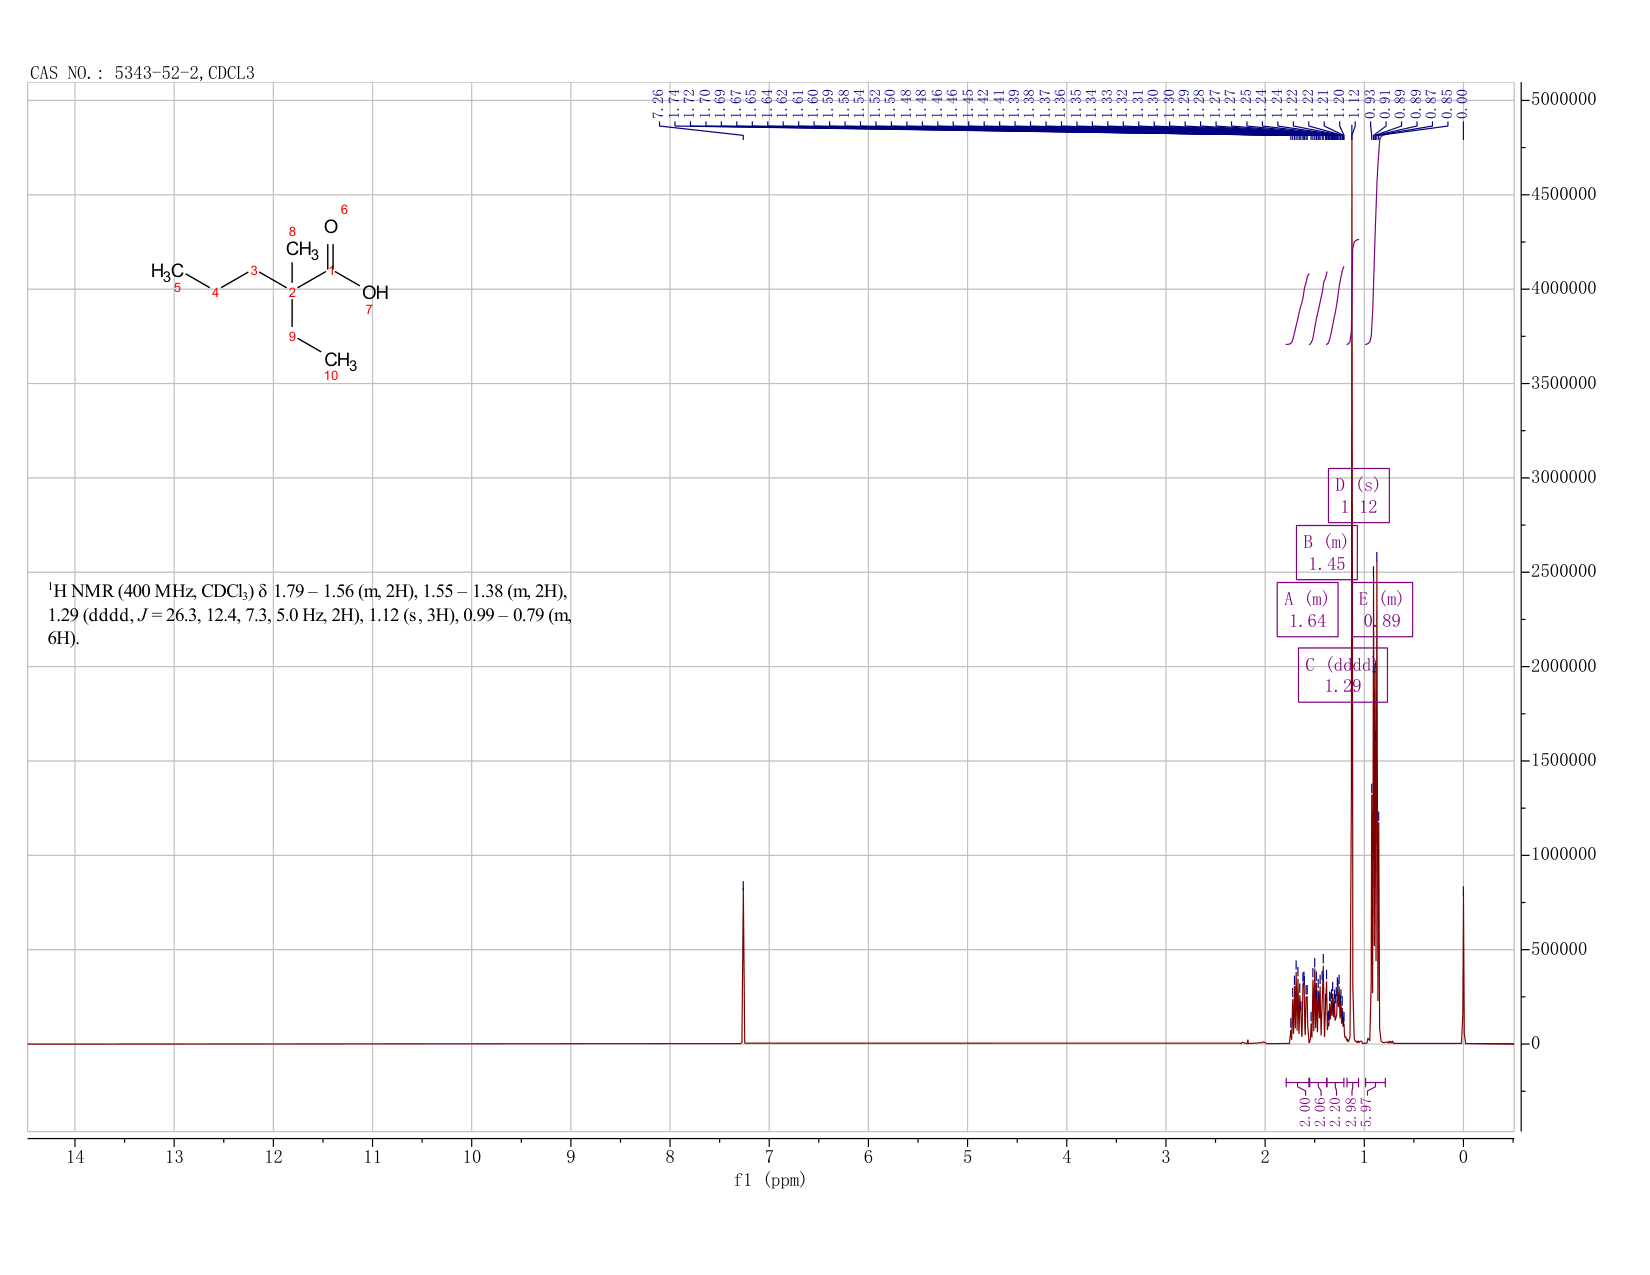Click the H3C group labeled 5

[x=167, y=271]
